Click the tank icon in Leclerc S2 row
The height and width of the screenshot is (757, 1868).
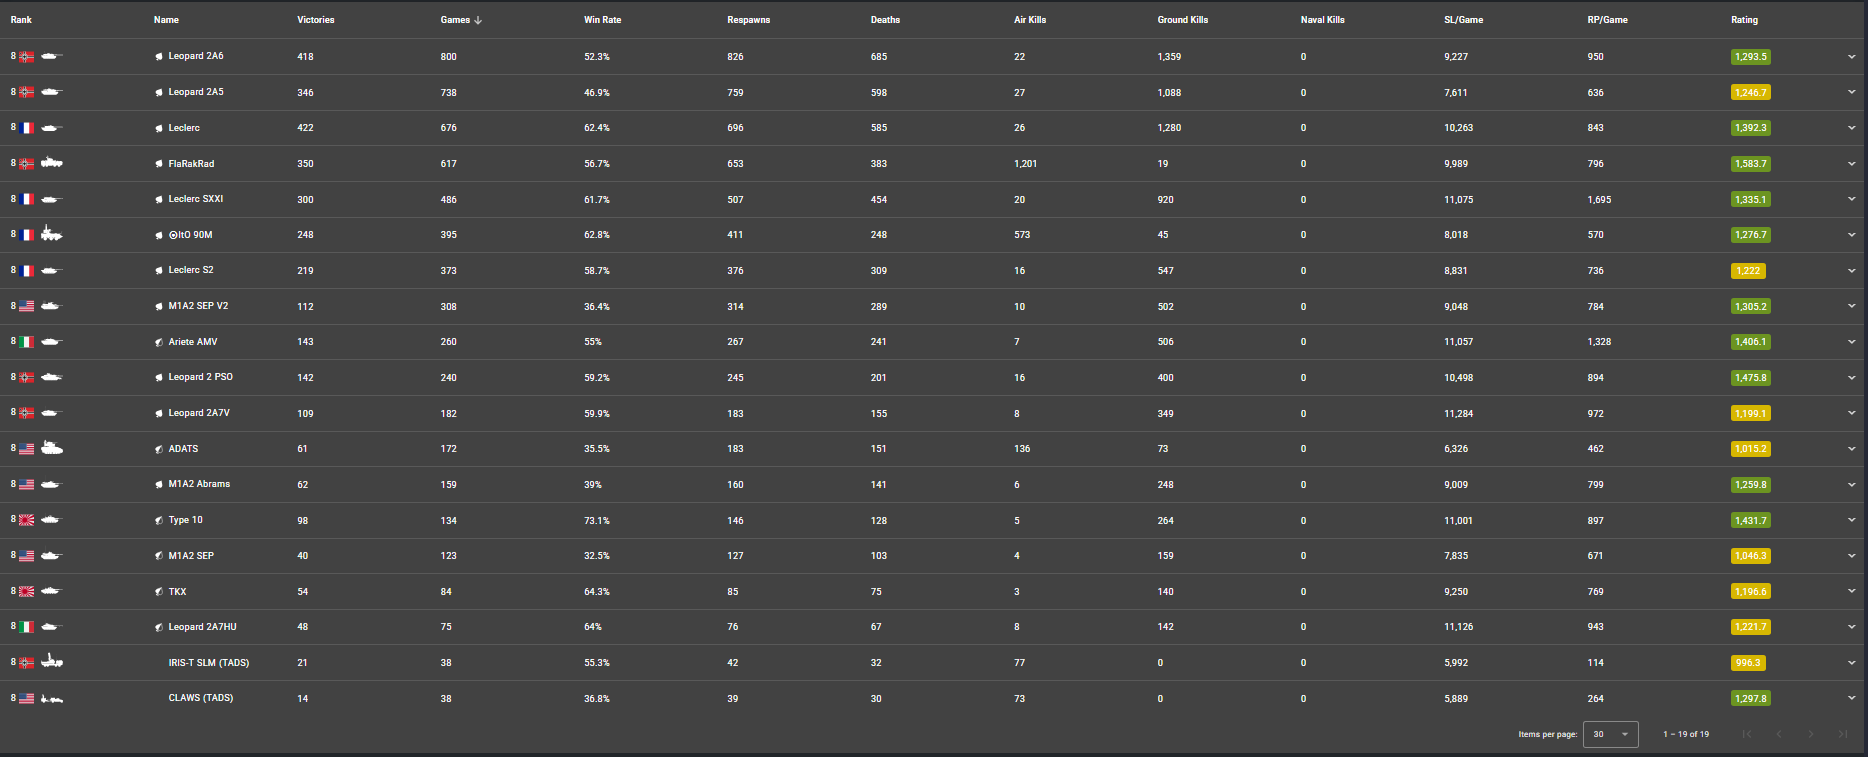point(52,270)
